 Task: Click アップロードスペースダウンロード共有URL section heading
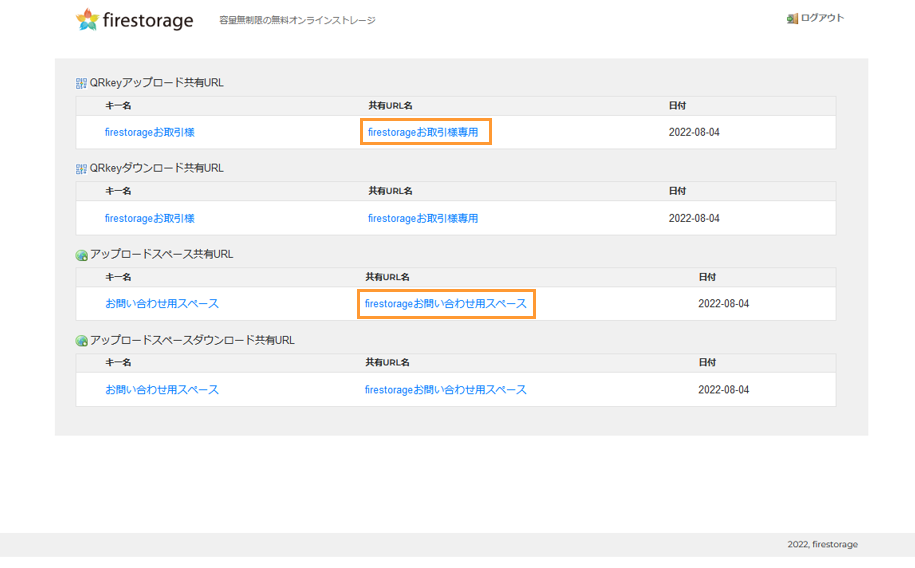(192, 340)
